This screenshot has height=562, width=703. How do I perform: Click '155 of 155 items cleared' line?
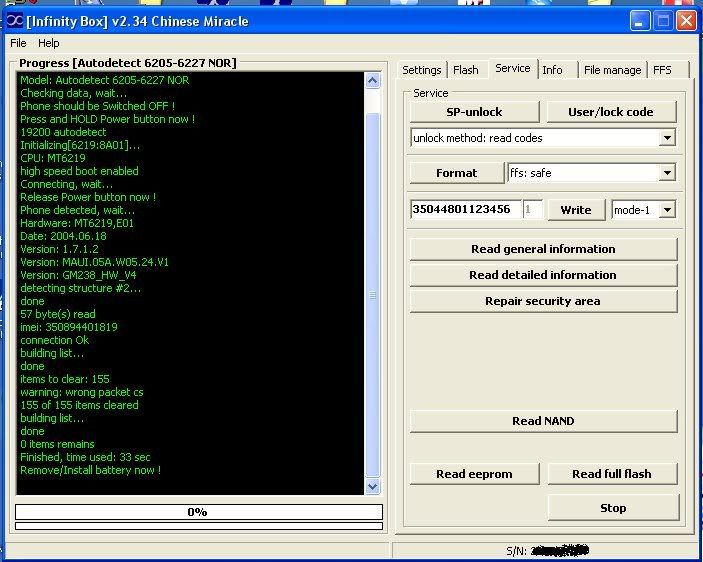(79, 405)
